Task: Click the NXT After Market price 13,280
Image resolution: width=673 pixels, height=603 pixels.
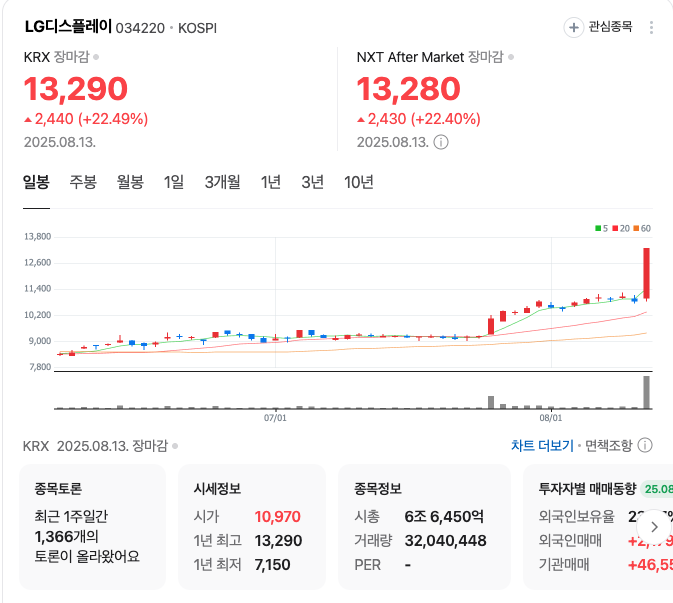Action: coord(409,89)
